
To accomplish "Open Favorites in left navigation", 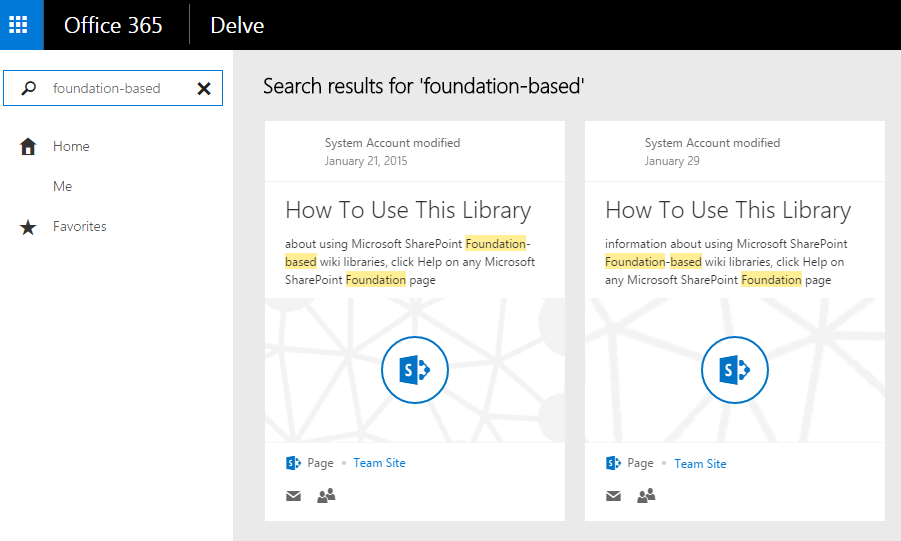I will [80, 227].
